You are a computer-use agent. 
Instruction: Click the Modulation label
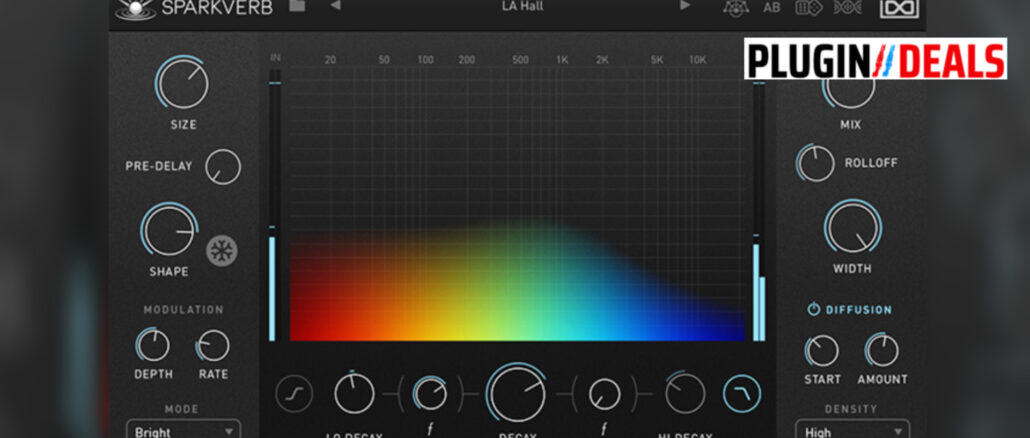click(183, 309)
